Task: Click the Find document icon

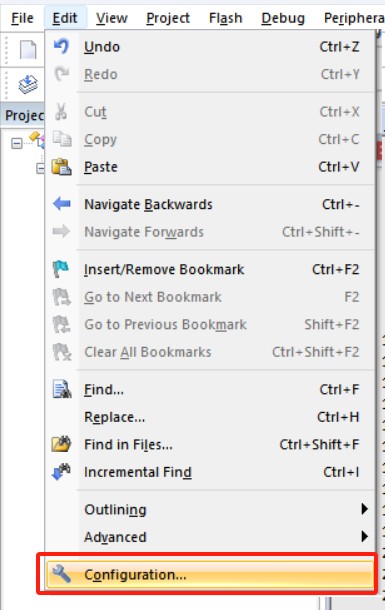Action: (62, 389)
